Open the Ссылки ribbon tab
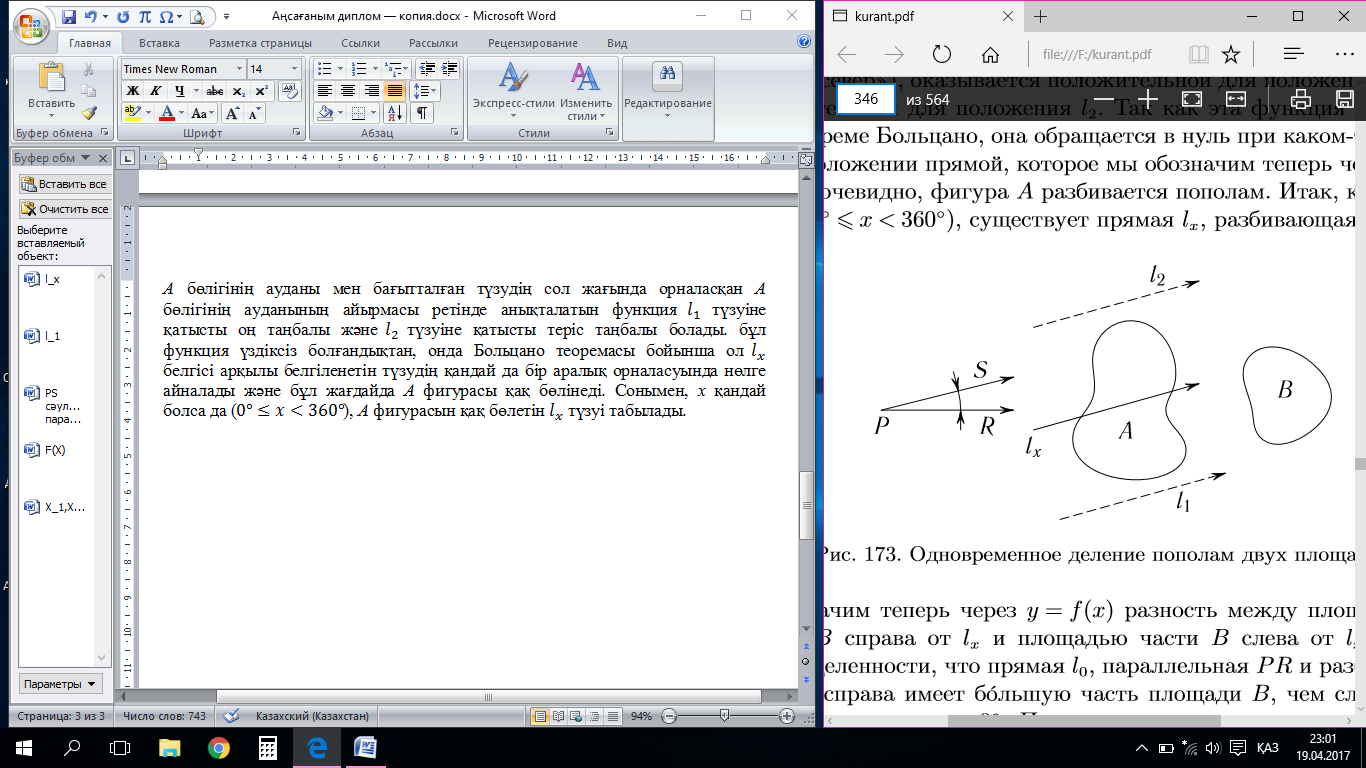Image resolution: width=1366 pixels, height=768 pixels. 360,43
